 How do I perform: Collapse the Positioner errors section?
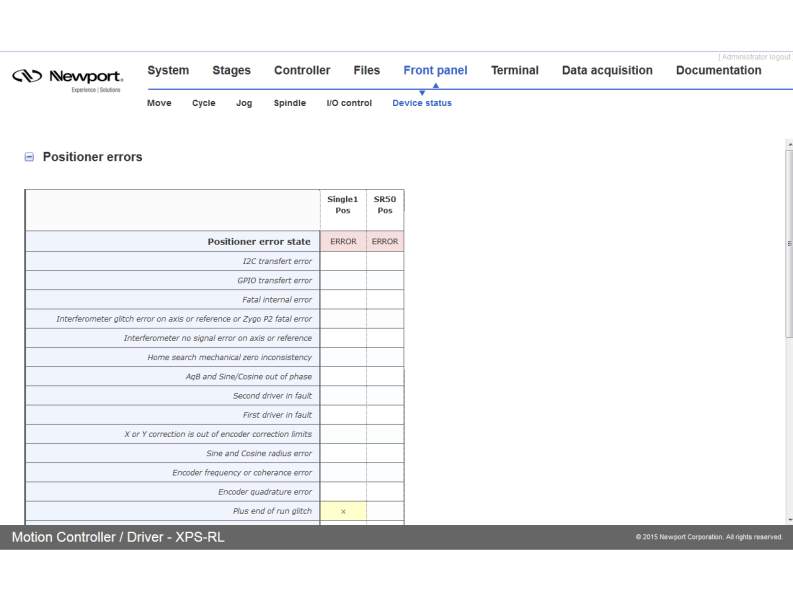tap(29, 157)
